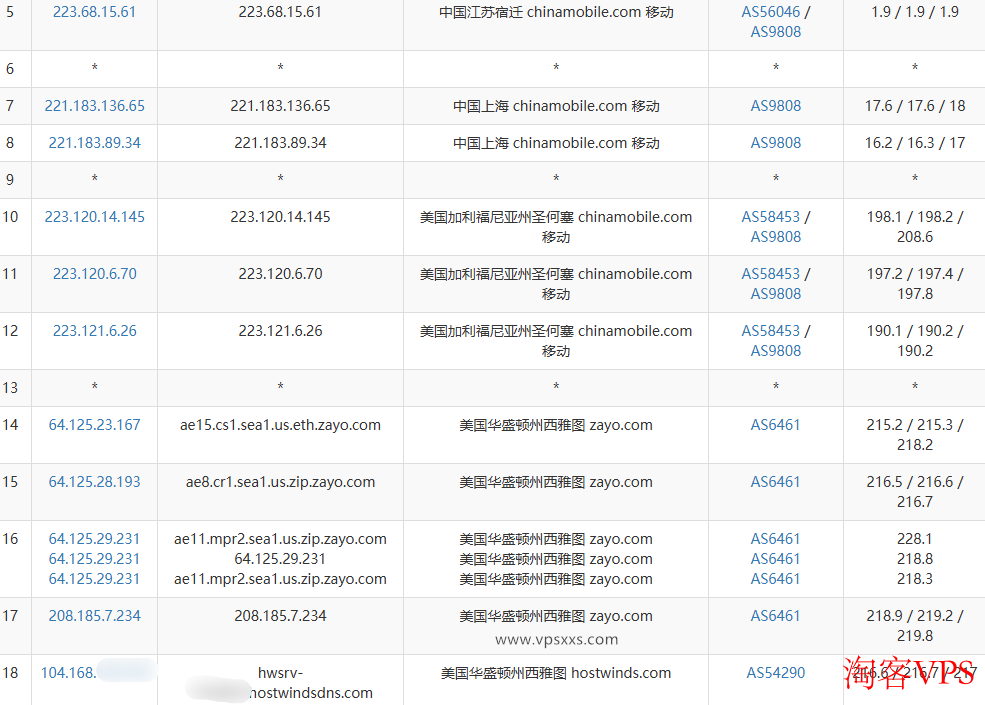Click the AS9808 link in hop 8
Viewport: 985px width, 705px height.
click(x=776, y=143)
